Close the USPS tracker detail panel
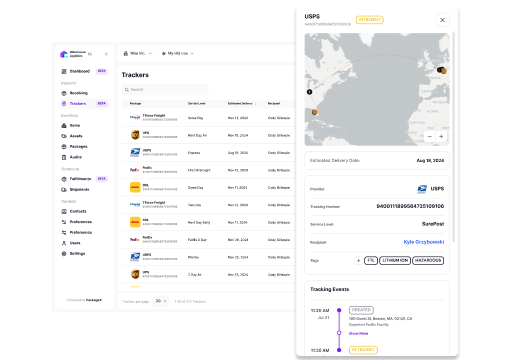The height and width of the screenshot is (360, 510). click(x=442, y=20)
